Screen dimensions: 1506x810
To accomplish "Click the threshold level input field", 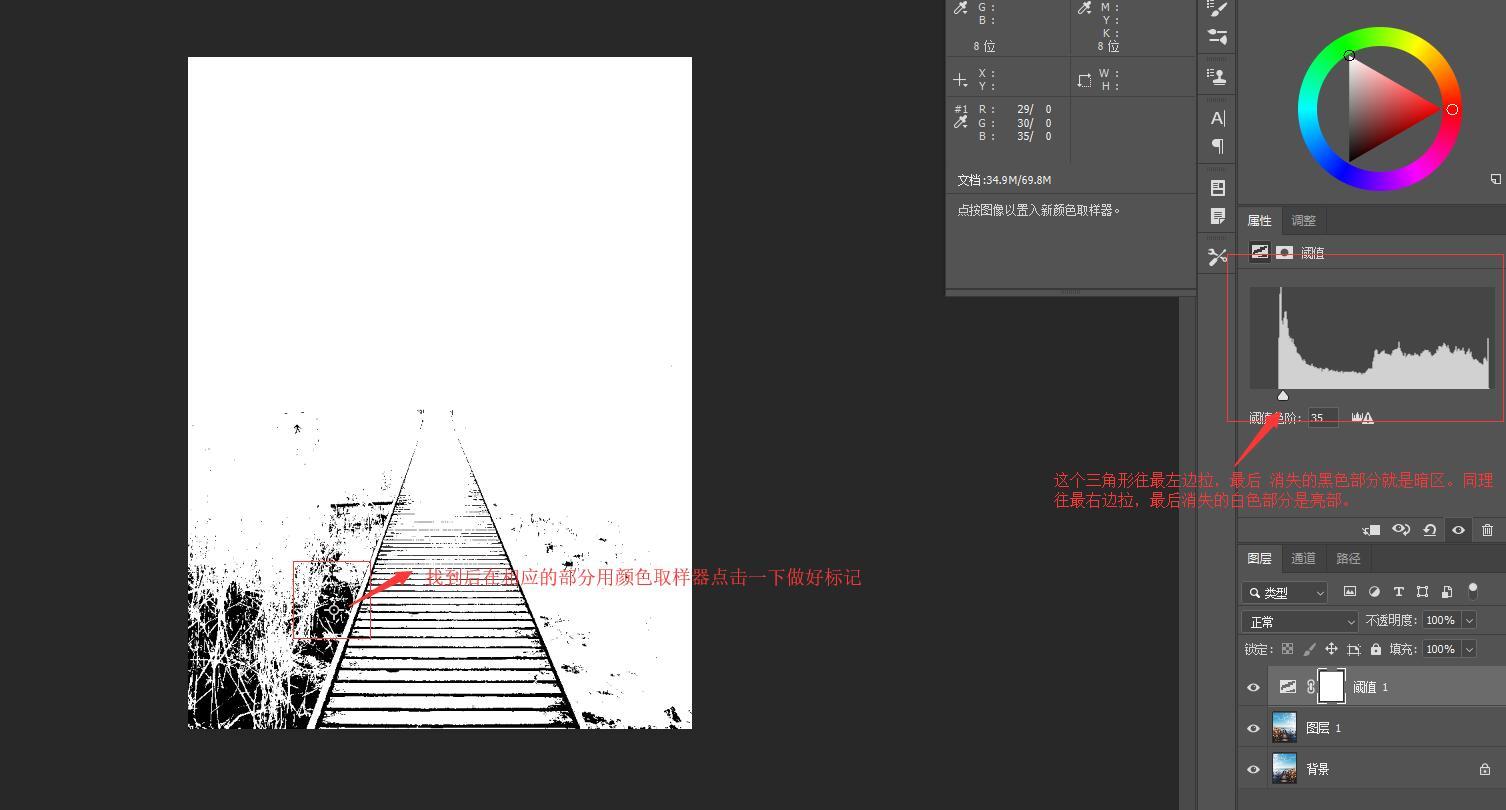I will (1324, 418).
